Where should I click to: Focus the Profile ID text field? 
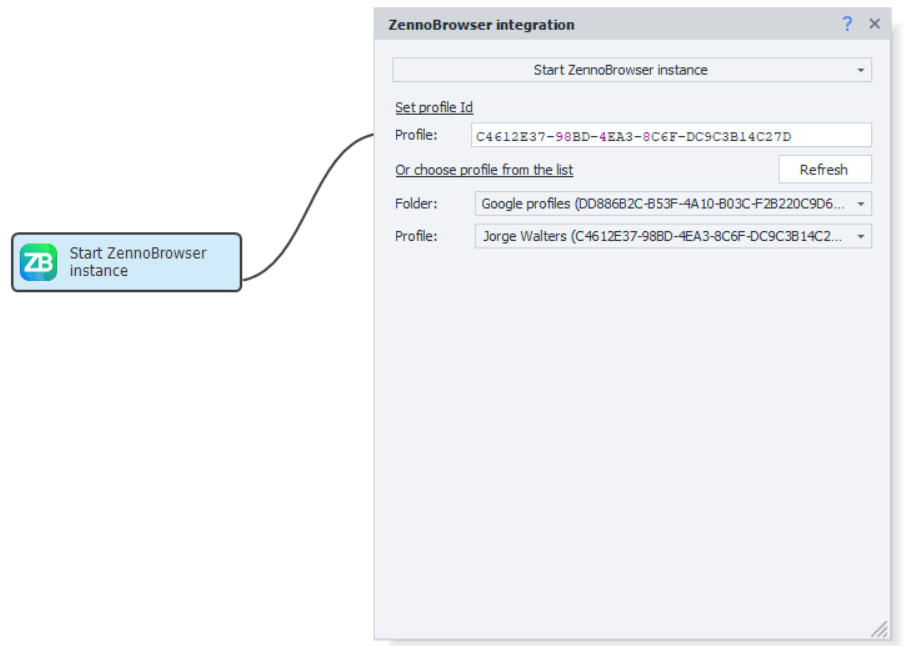(670, 136)
